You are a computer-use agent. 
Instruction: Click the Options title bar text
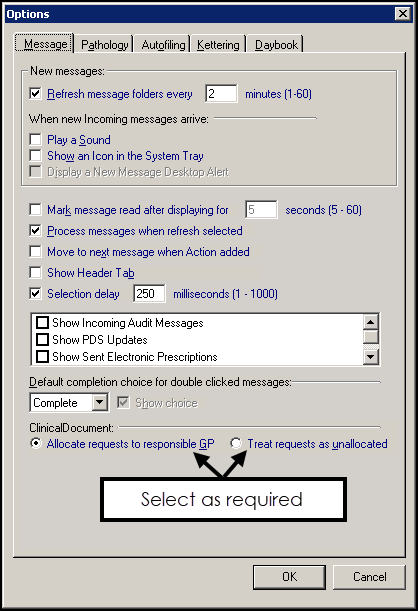click(28, 14)
